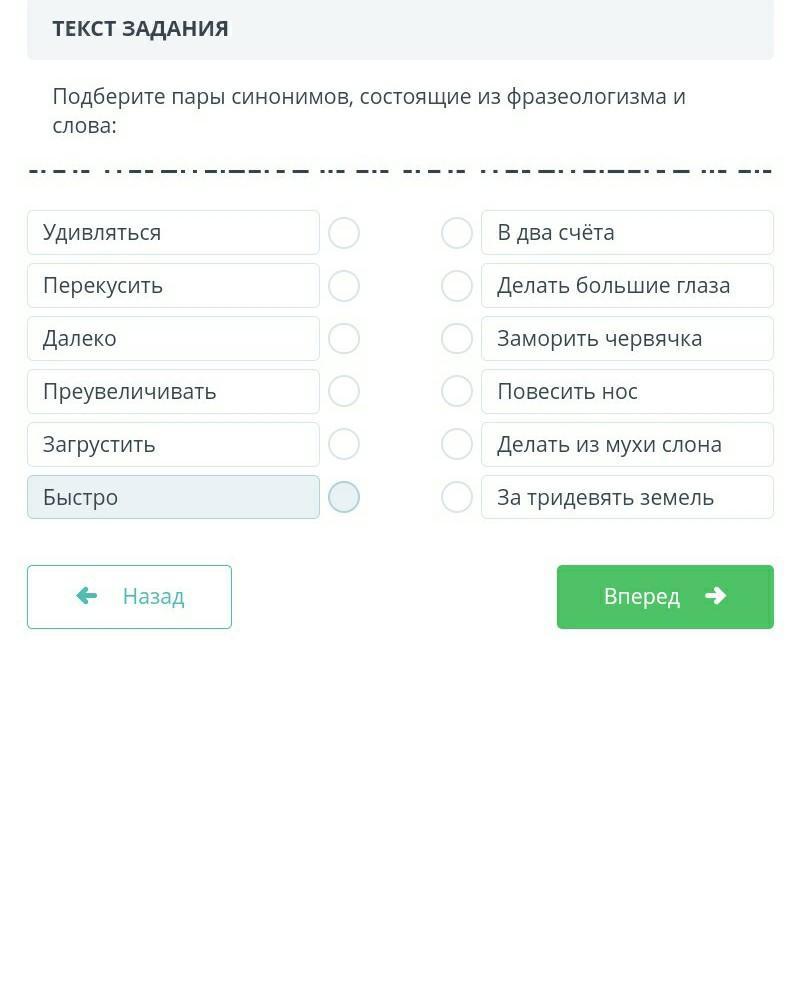The width and height of the screenshot is (800, 992).
Task: Select the radio circle next to Перекусить
Action: pyautogui.click(x=344, y=286)
